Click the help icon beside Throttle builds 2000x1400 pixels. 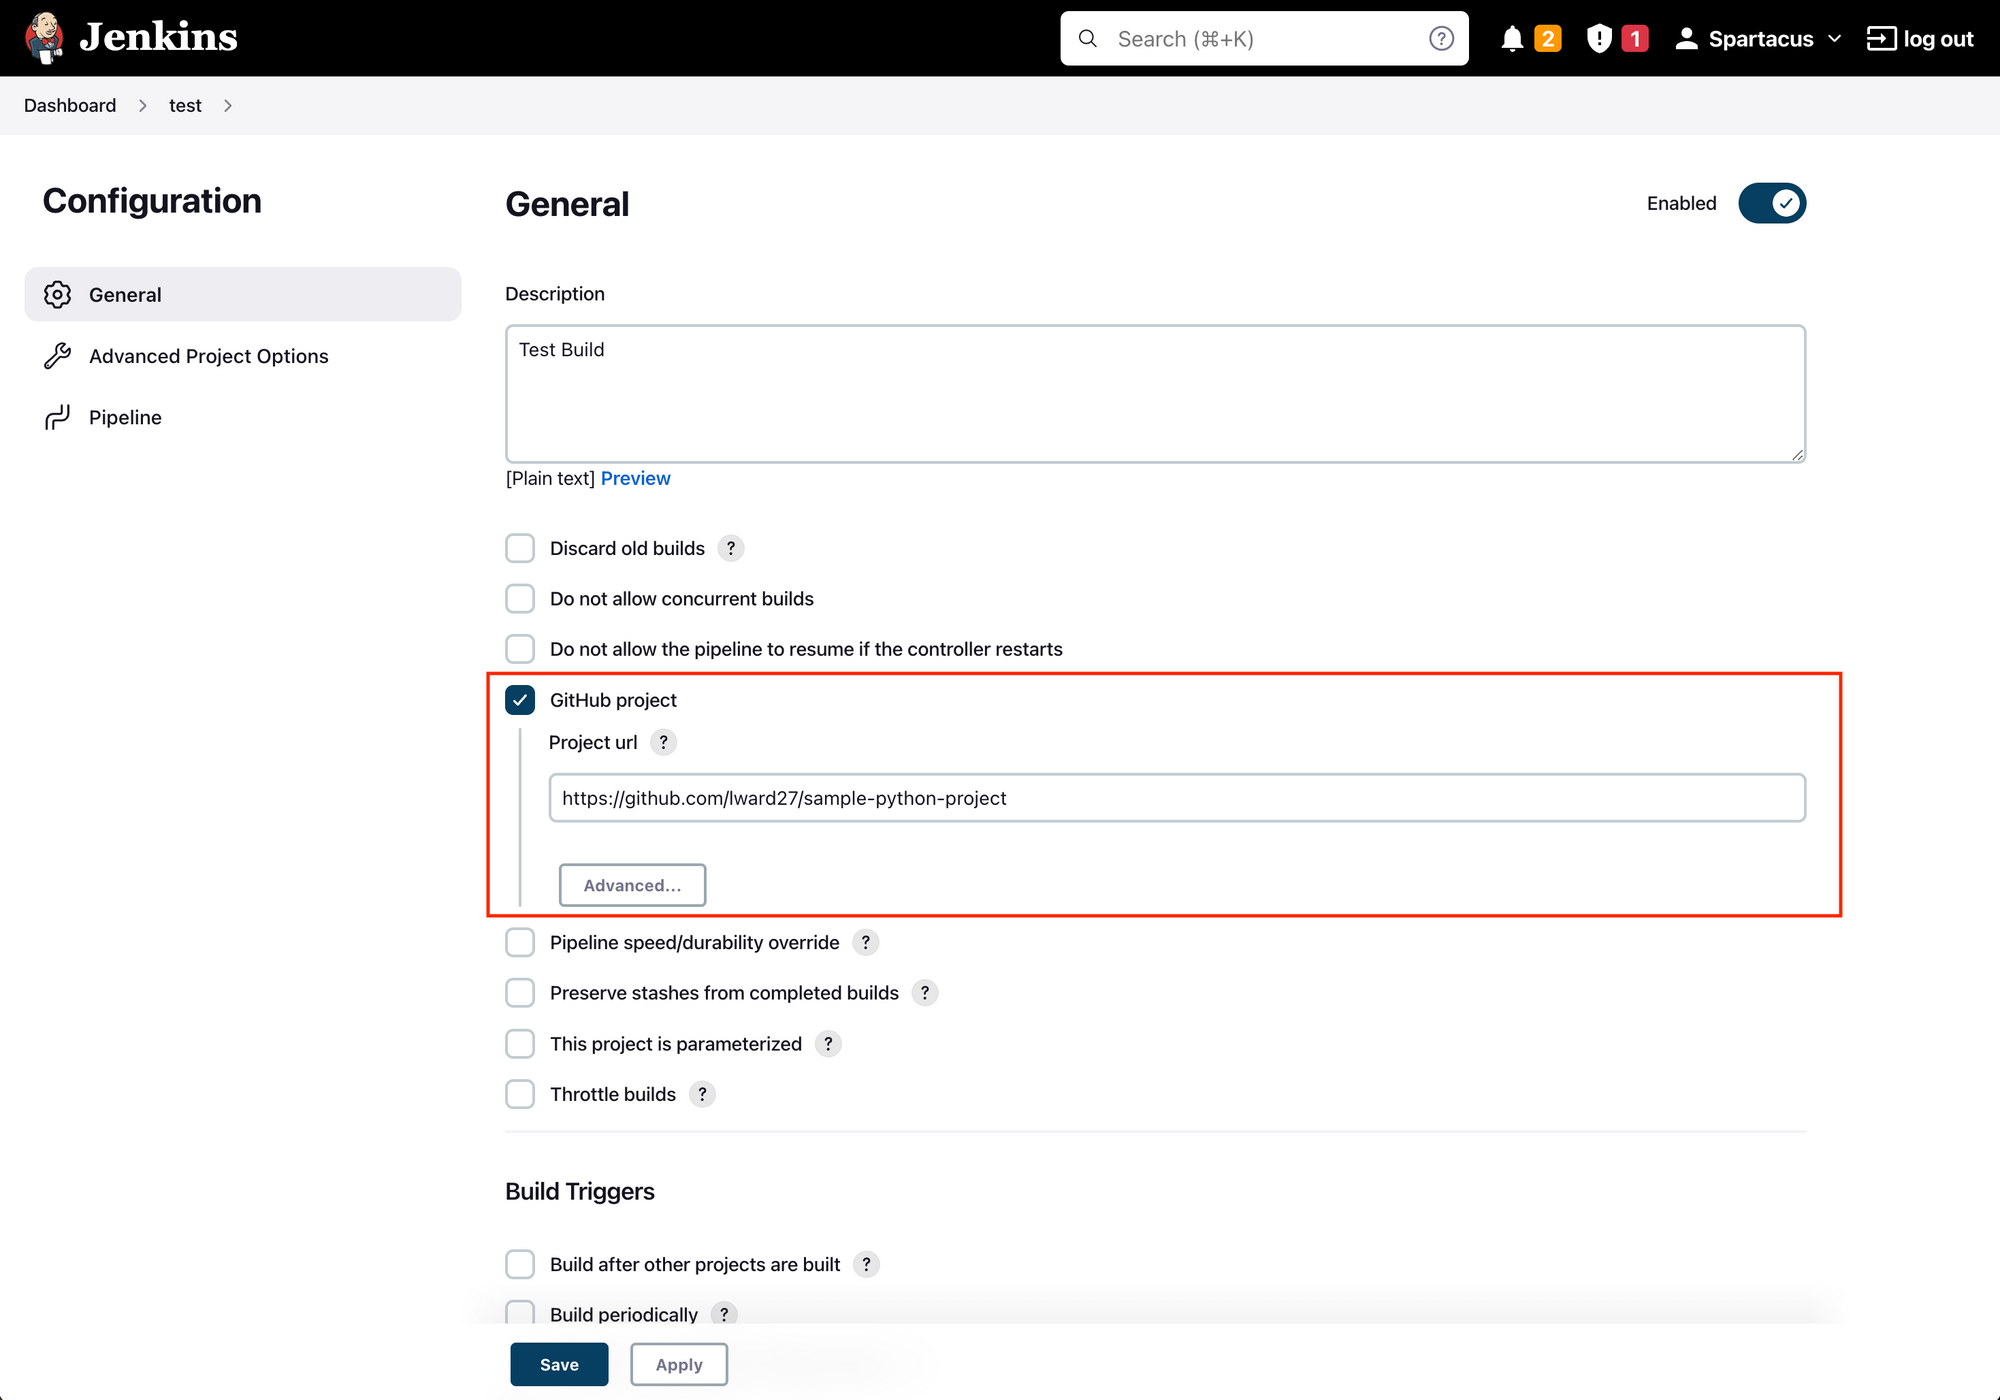(702, 1094)
